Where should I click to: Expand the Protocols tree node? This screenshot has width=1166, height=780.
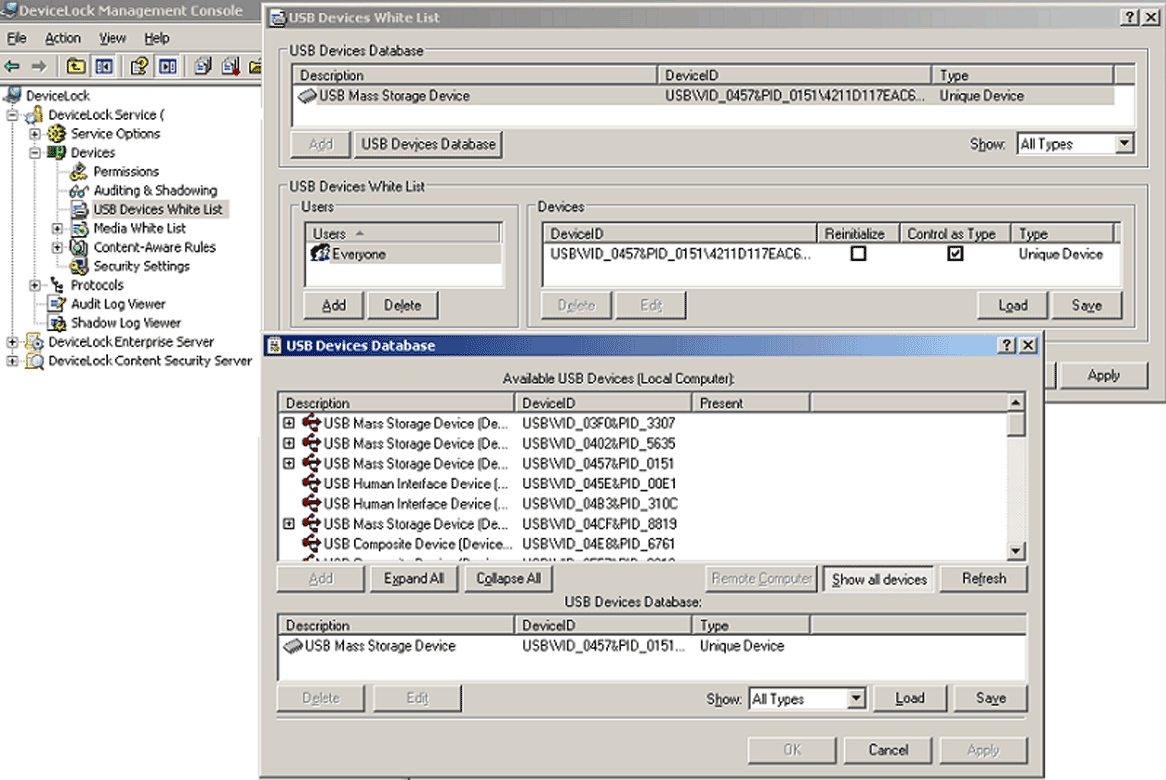(x=34, y=285)
